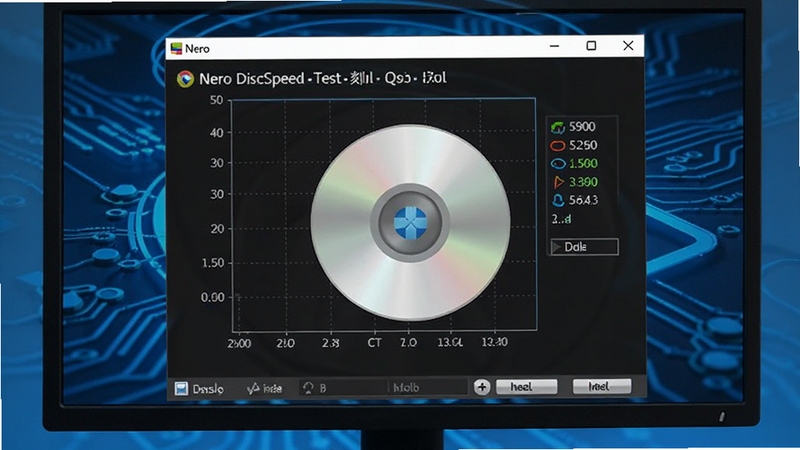Click the Nero app icon in title bar
The width and height of the screenshot is (800, 450).
[177, 48]
